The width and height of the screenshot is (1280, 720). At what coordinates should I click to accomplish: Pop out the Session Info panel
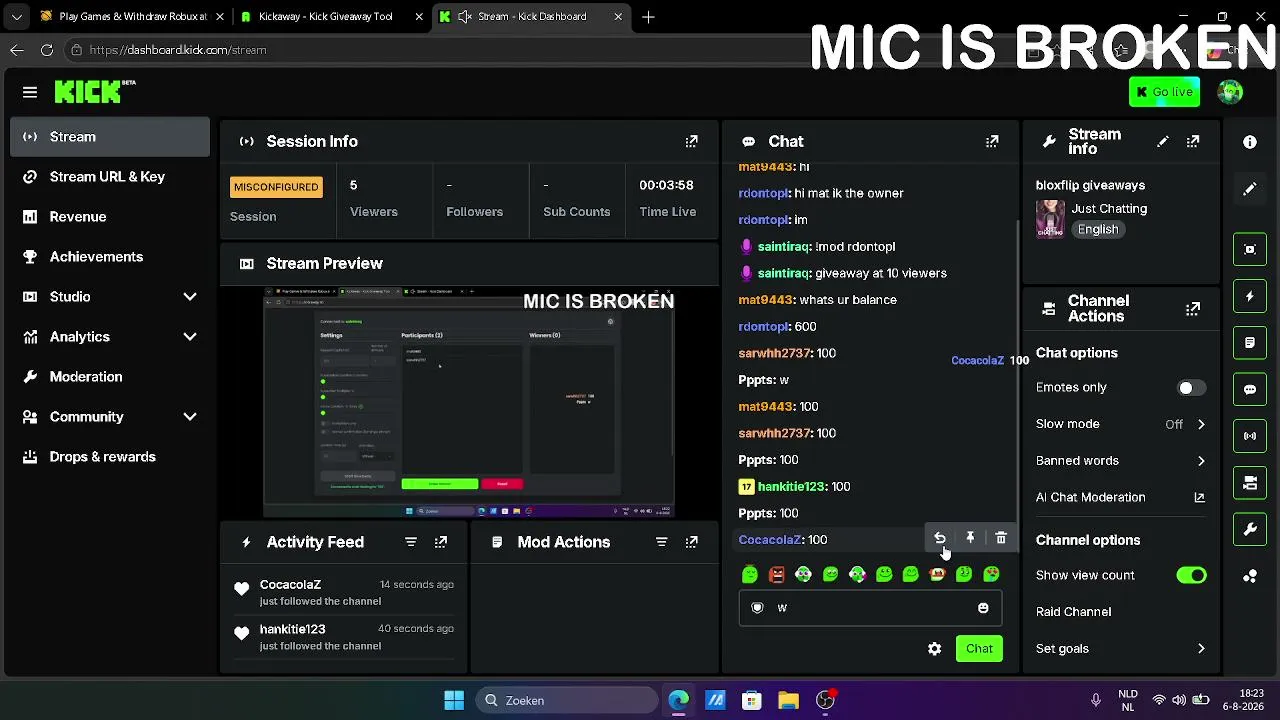click(x=691, y=142)
